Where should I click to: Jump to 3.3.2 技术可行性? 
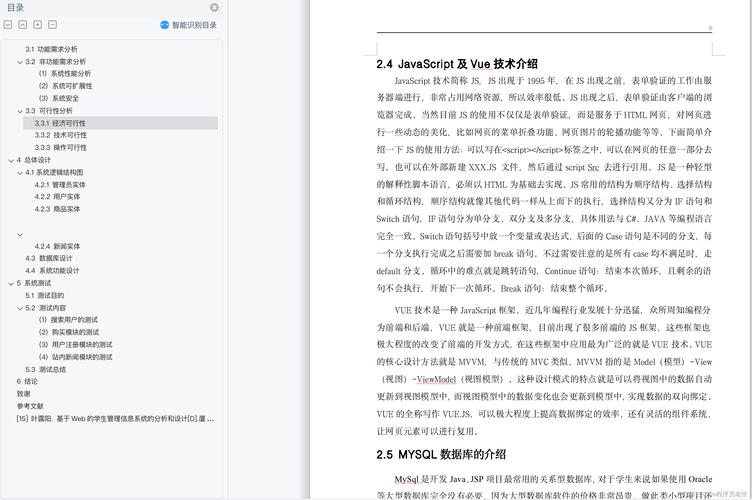60,135
